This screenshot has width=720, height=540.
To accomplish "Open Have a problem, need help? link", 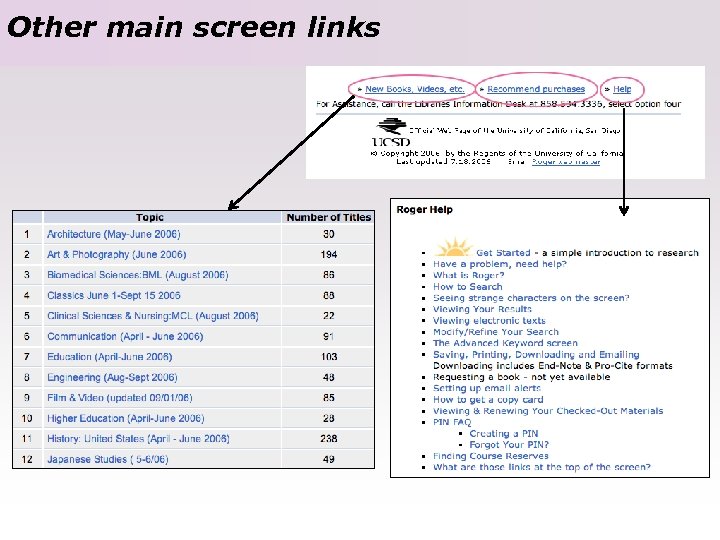I will click(x=500, y=264).
